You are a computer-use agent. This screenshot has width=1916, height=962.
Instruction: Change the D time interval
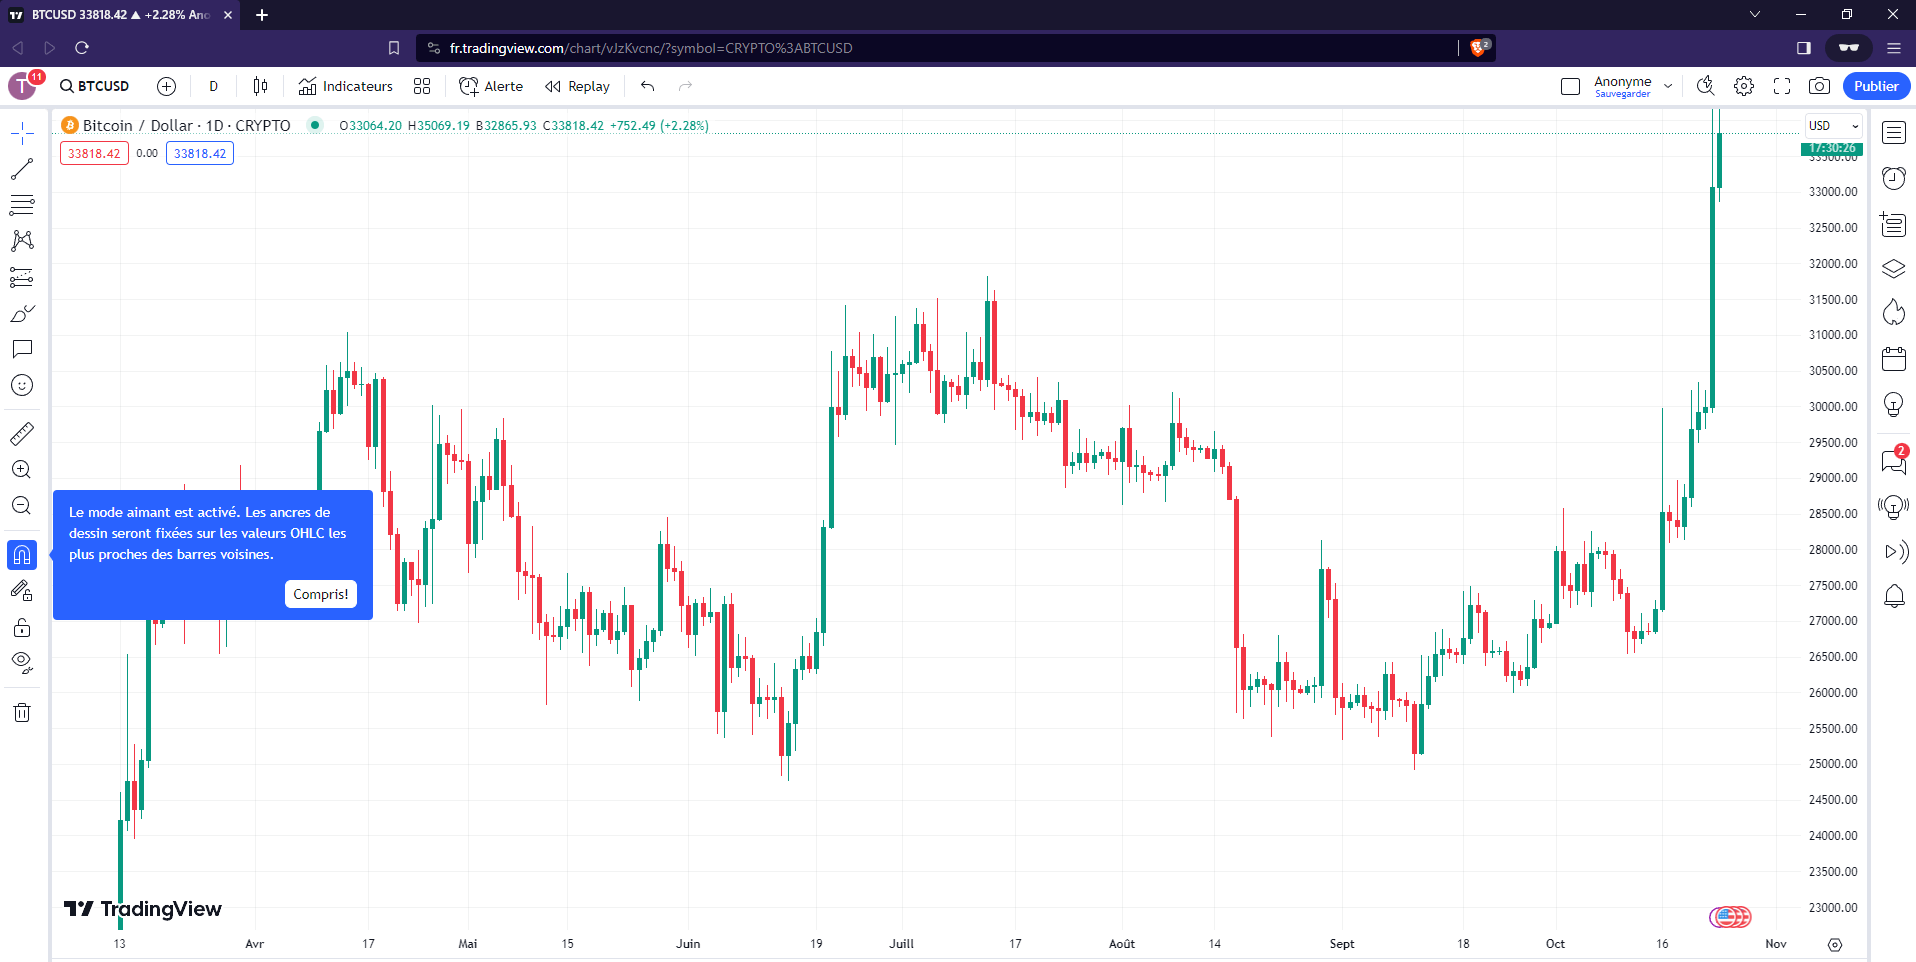coord(213,86)
